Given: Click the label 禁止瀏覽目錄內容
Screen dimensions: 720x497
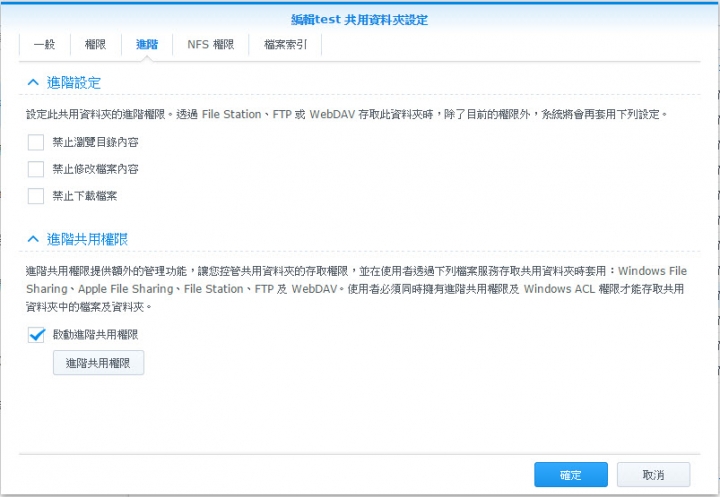Looking at the screenshot, I should [95, 142].
